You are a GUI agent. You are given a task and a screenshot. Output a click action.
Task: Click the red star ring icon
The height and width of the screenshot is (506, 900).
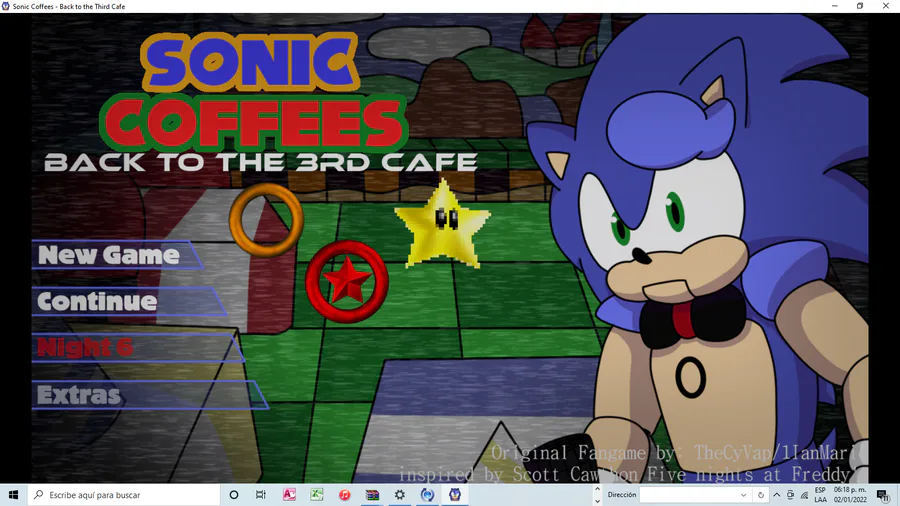pos(347,282)
